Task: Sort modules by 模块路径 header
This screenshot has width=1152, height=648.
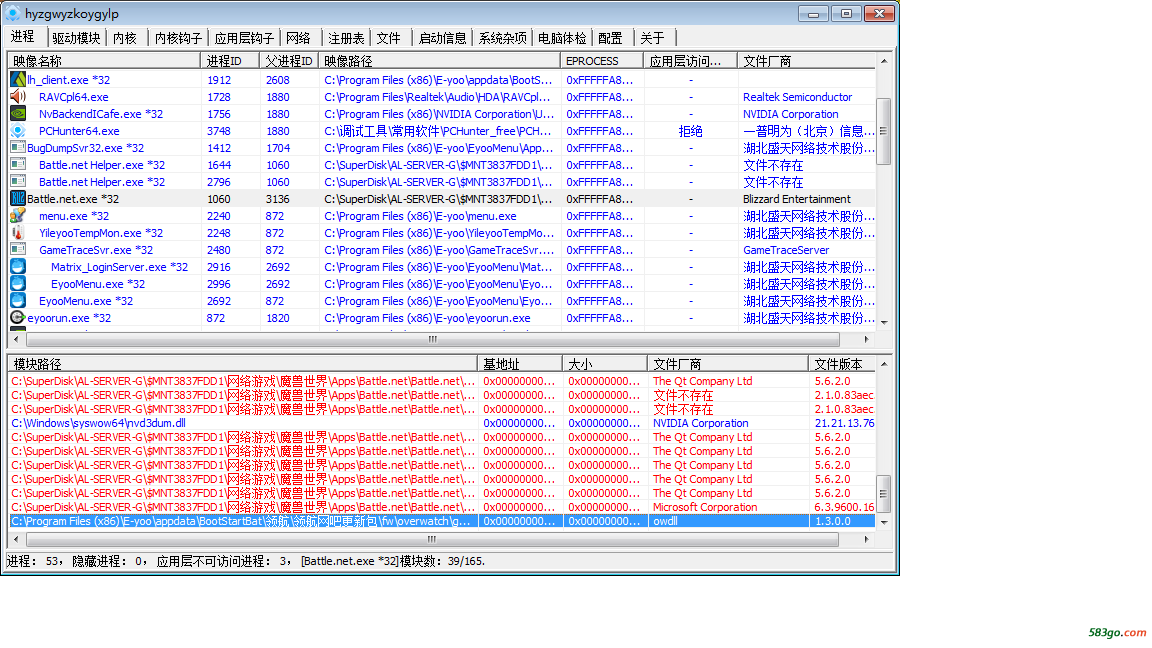Action: point(242,364)
